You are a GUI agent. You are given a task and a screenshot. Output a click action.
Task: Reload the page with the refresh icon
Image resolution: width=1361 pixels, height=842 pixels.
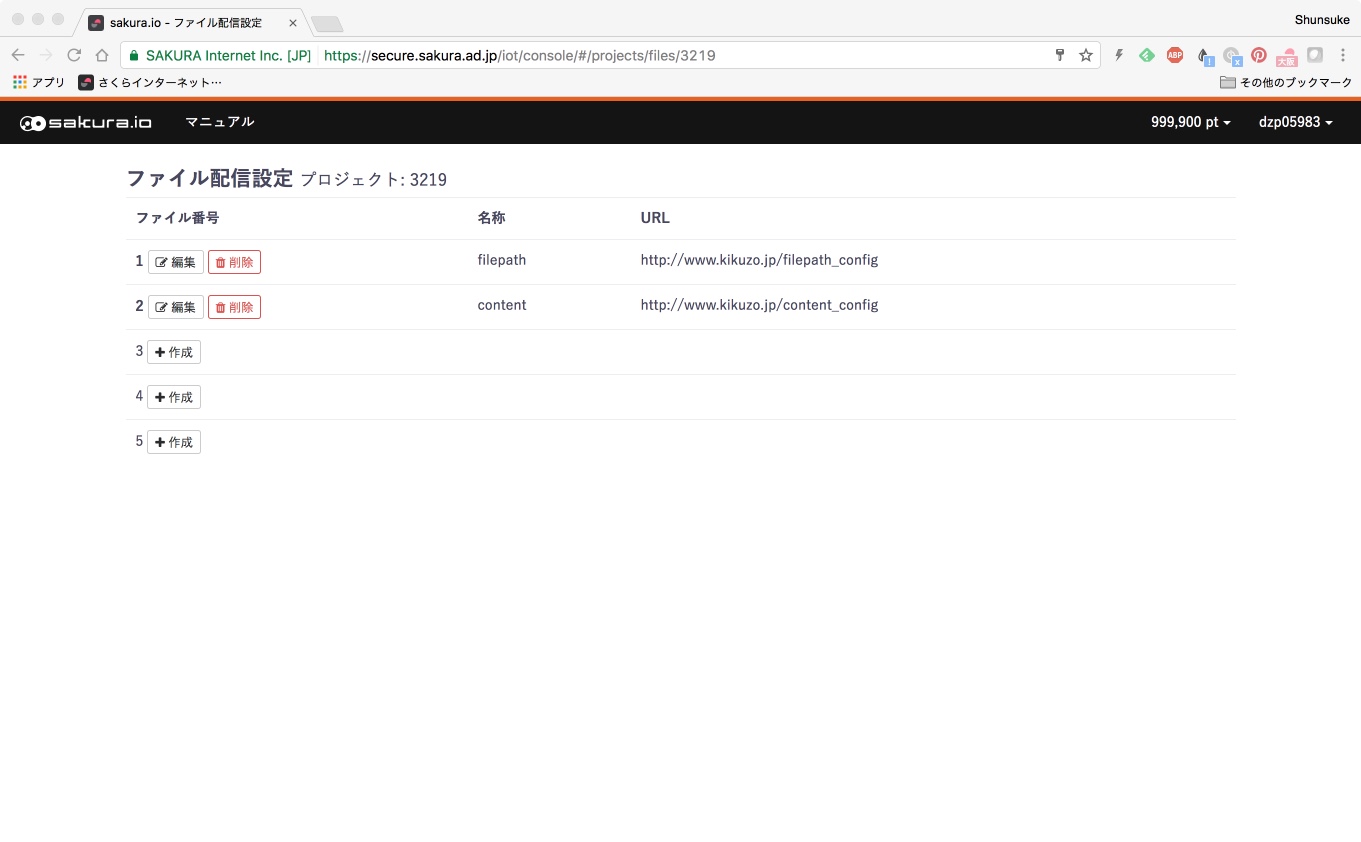[x=74, y=55]
